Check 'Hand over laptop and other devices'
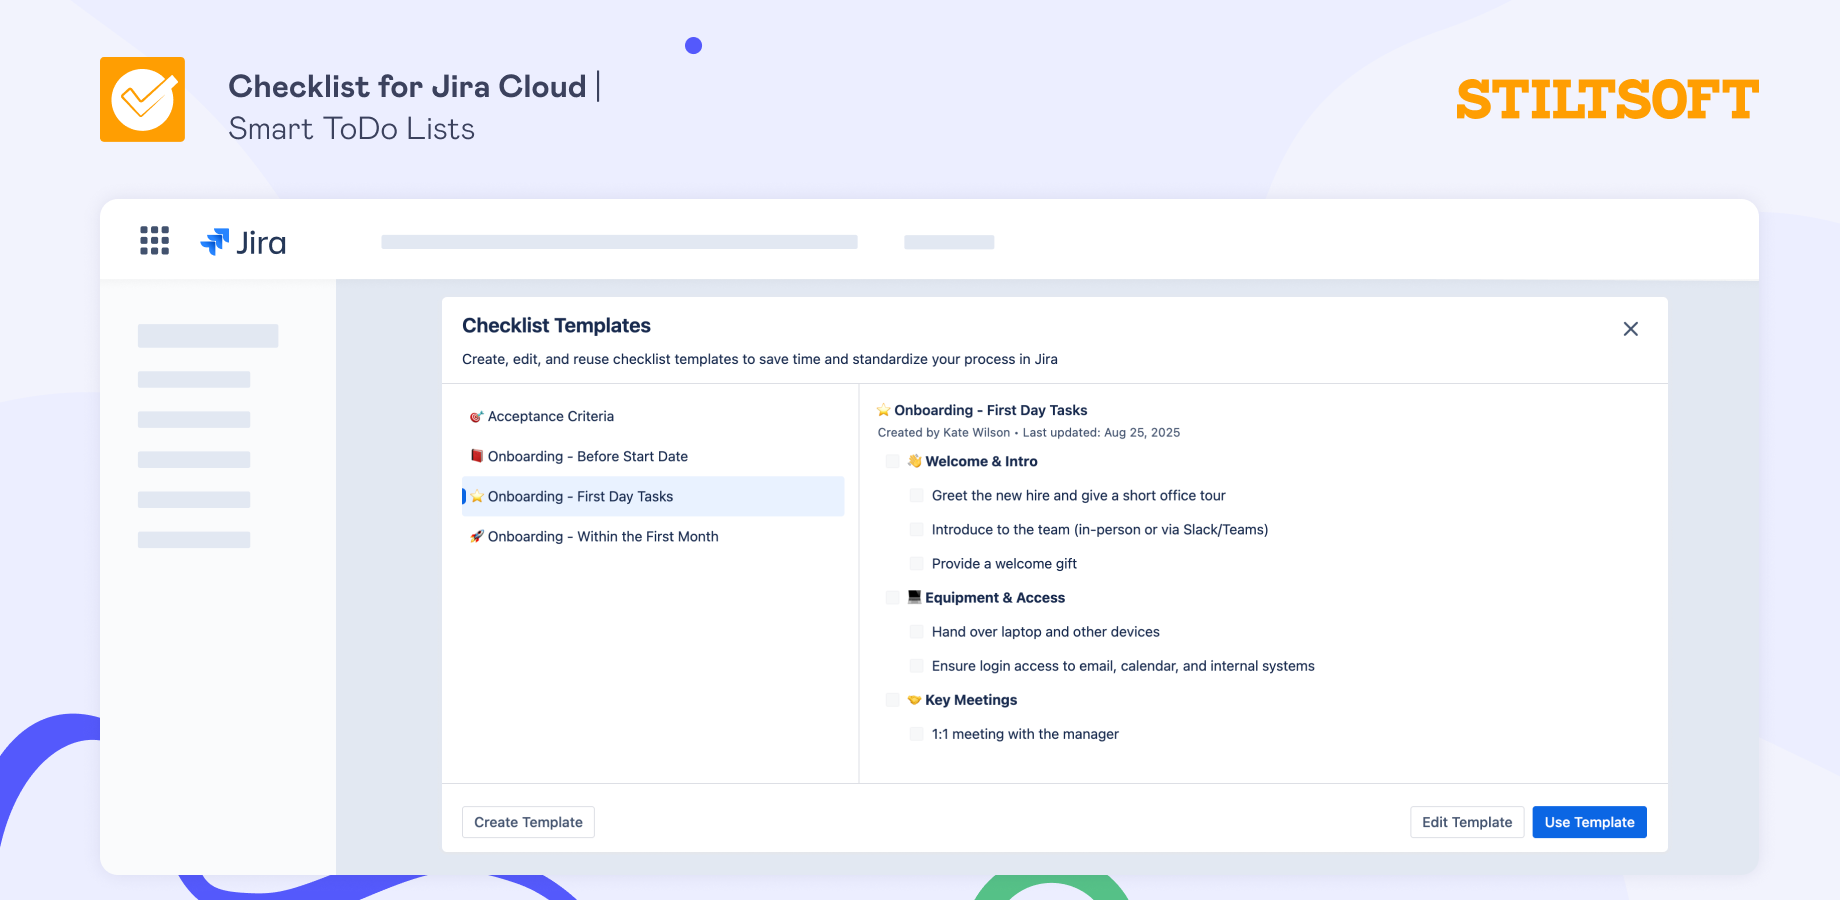 click(916, 631)
